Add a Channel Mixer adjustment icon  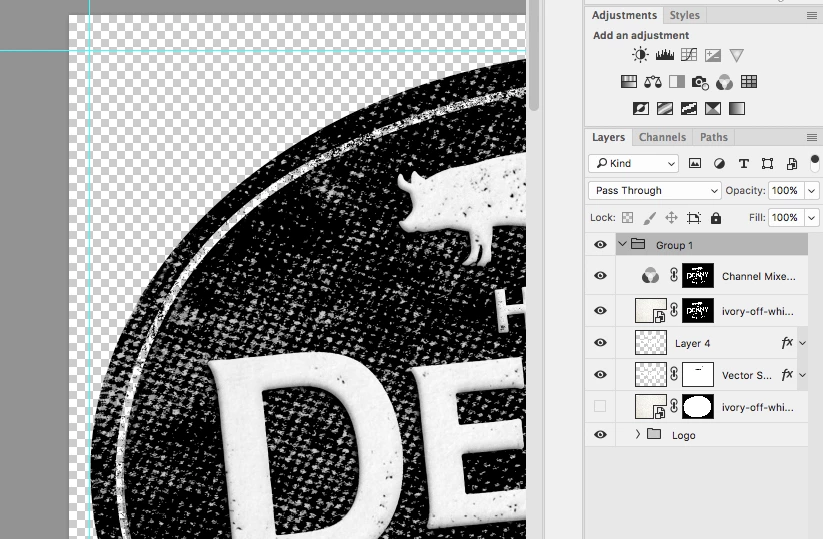coord(724,82)
